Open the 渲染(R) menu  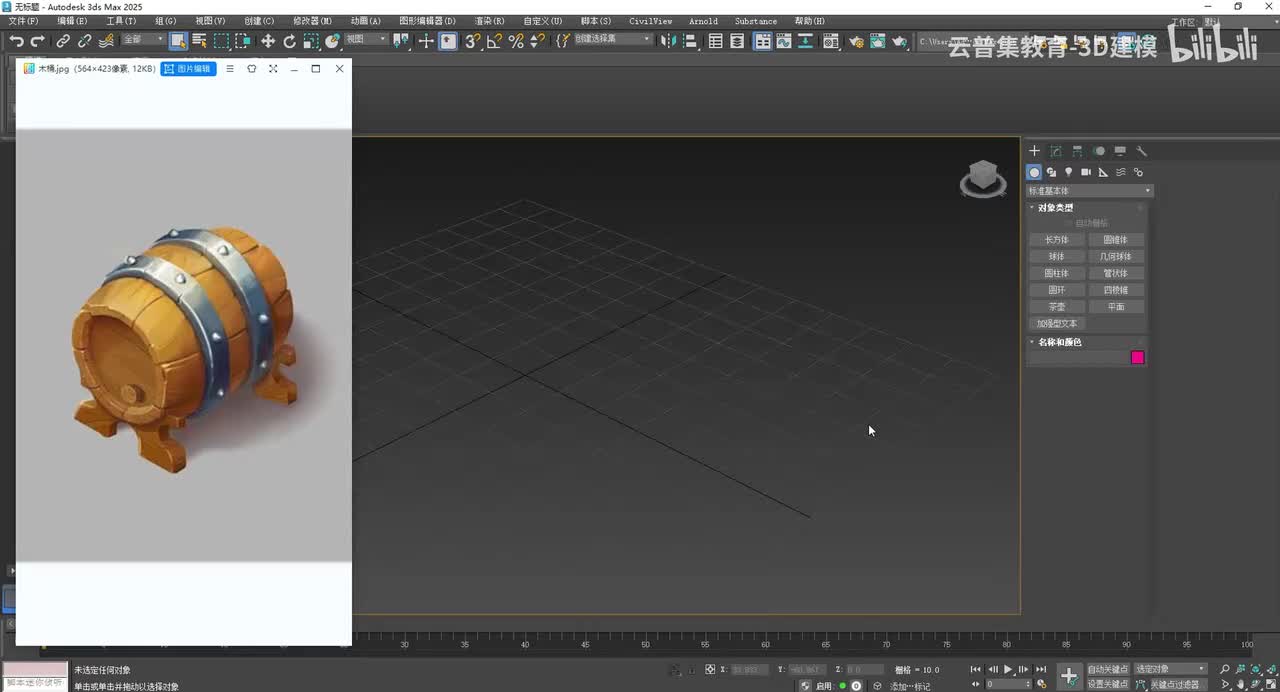coord(489,21)
